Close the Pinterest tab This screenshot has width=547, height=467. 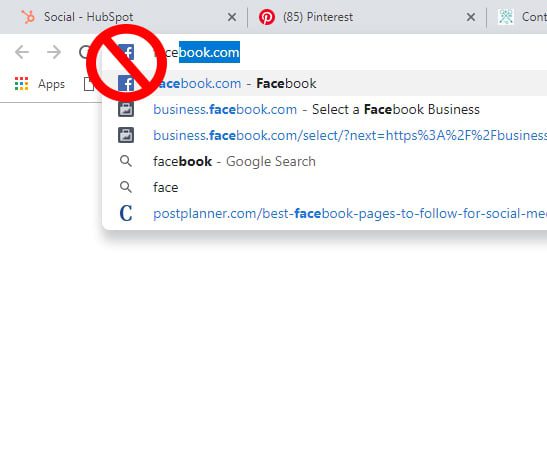471,17
